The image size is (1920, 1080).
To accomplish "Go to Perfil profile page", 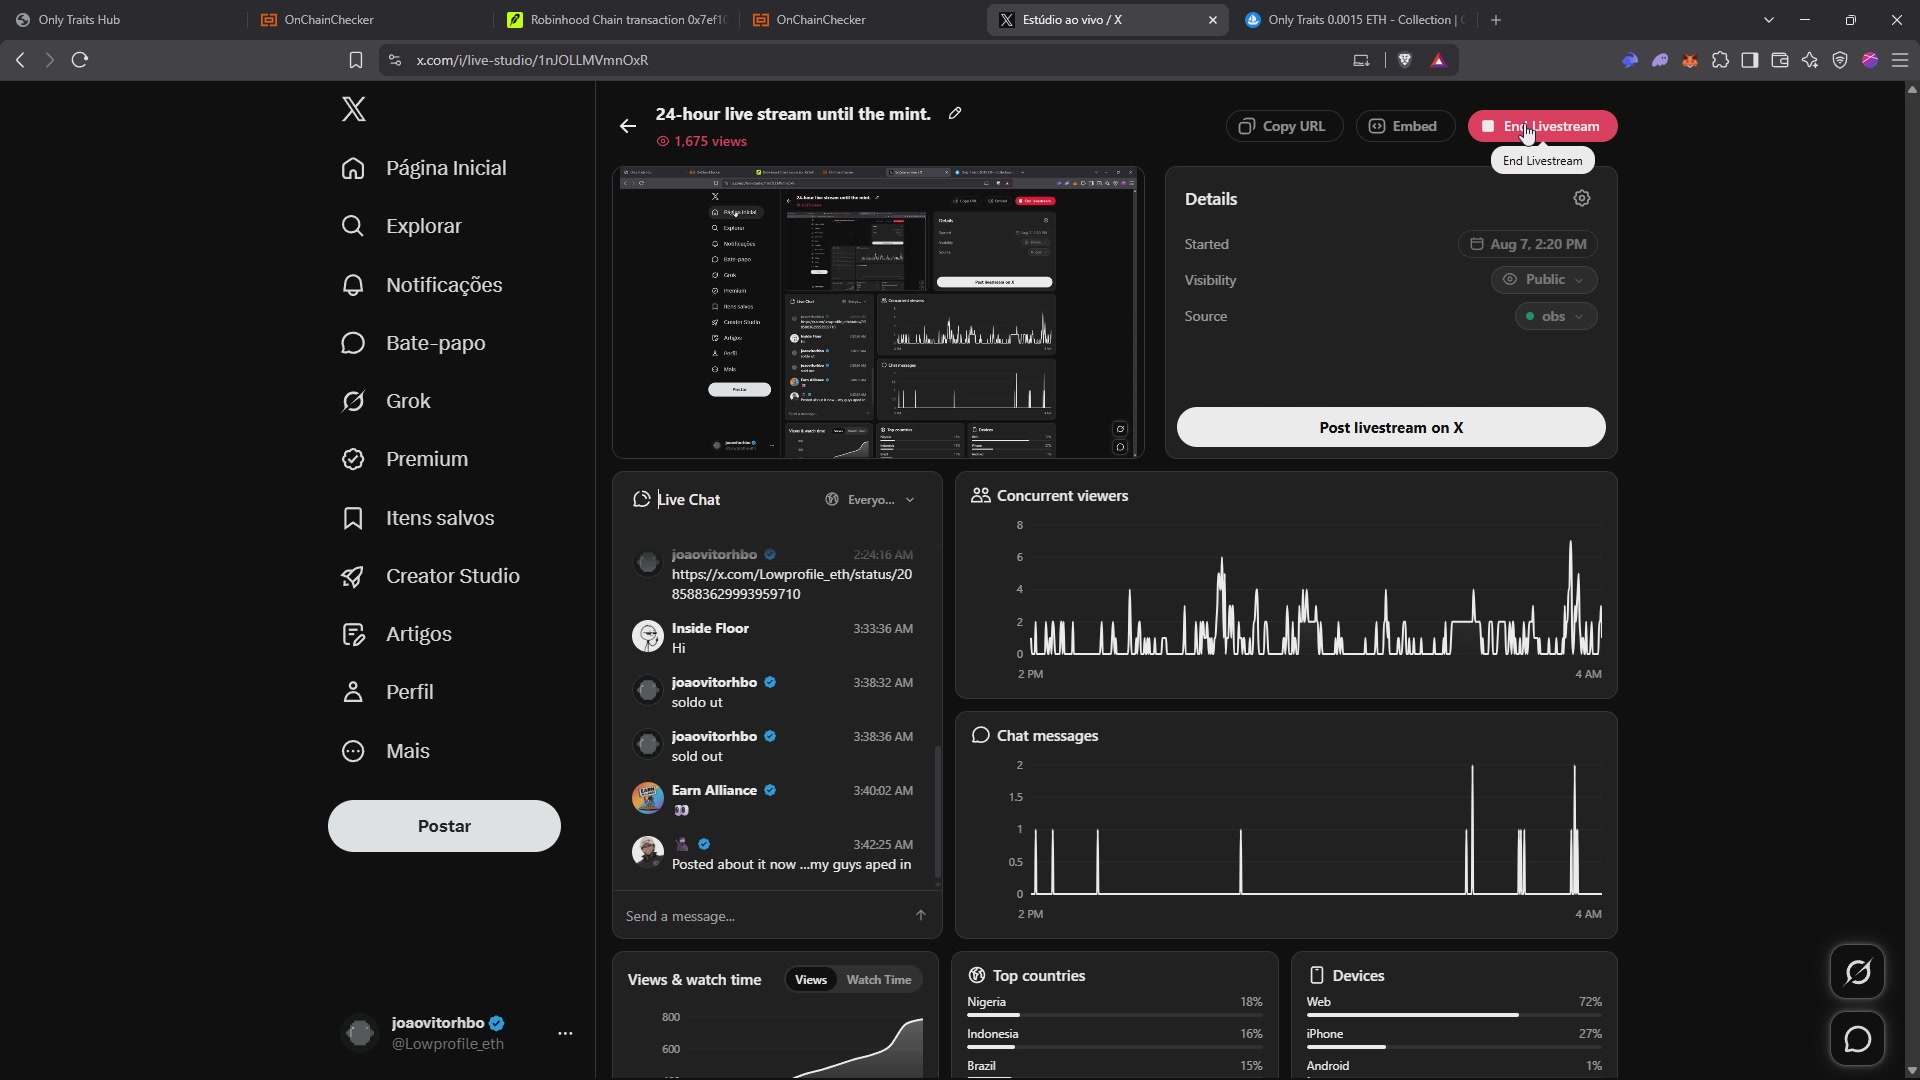I will (387, 692).
